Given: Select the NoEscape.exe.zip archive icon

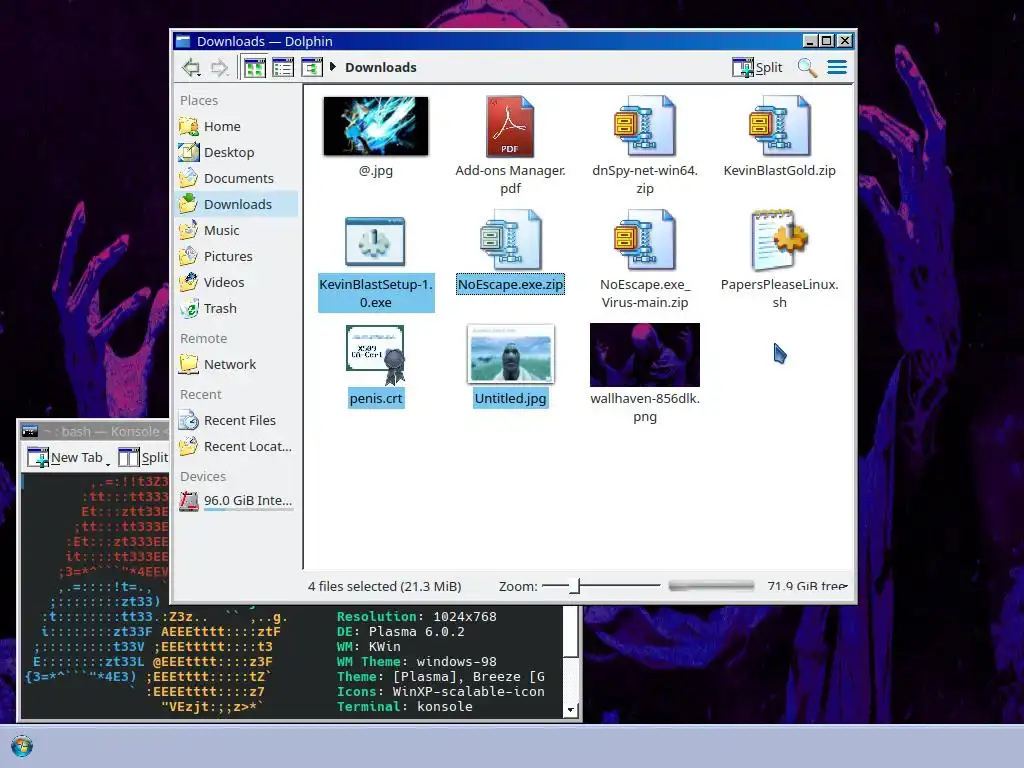Looking at the screenshot, I should (x=510, y=240).
